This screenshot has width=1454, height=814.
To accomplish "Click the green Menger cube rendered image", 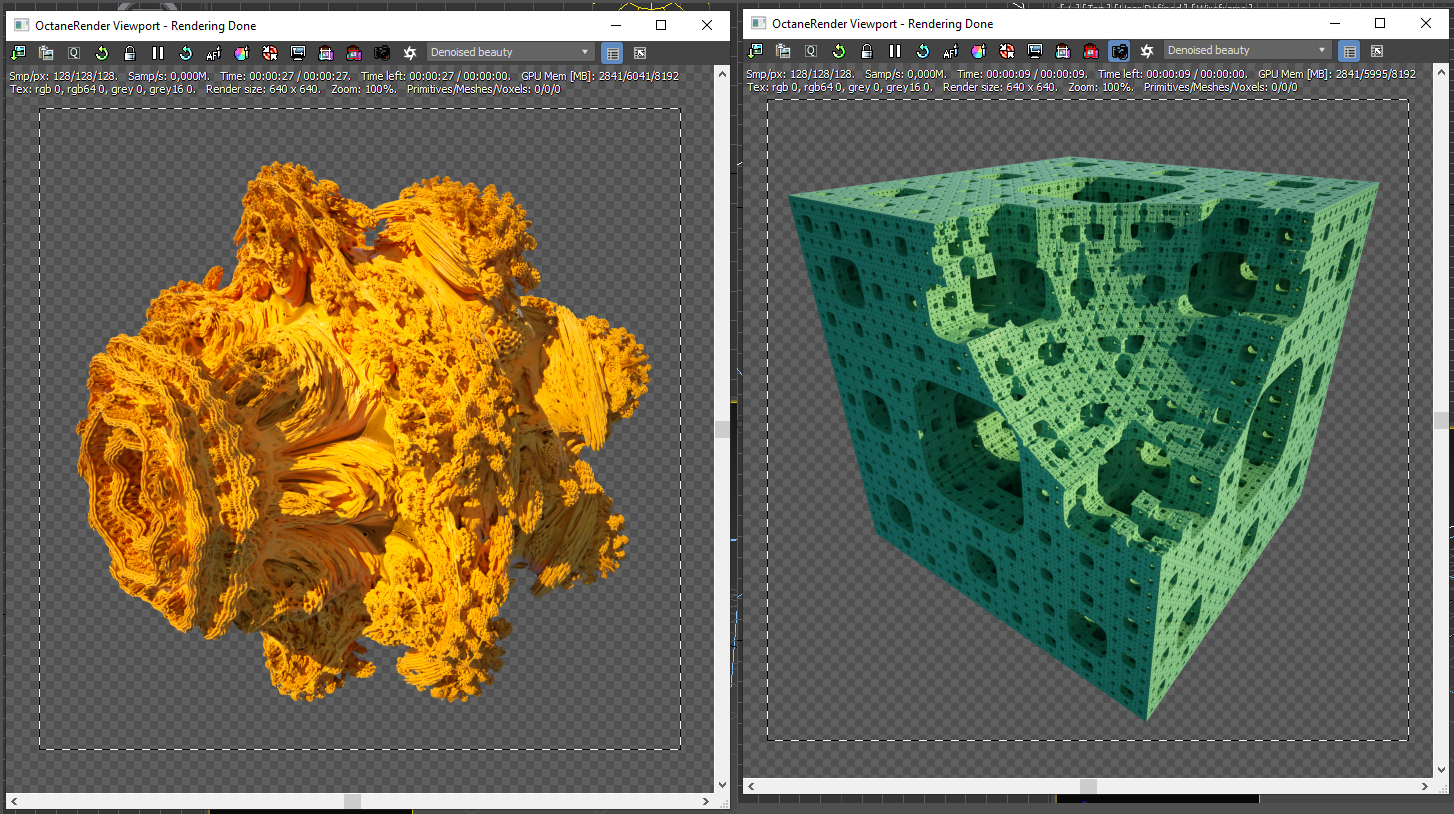I will [x=1083, y=437].
